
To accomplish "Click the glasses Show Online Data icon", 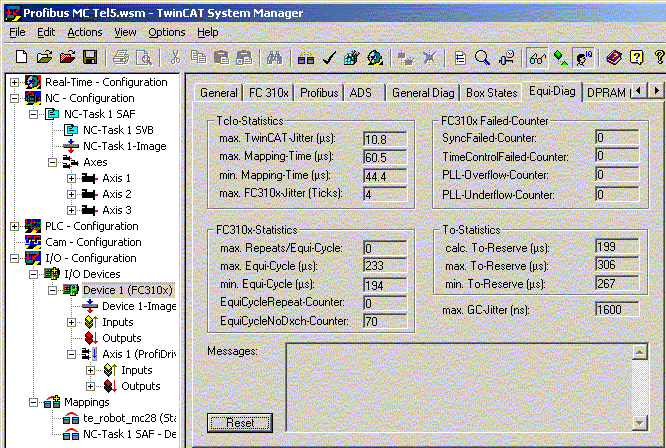I will pyautogui.click(x=537, y=57).
